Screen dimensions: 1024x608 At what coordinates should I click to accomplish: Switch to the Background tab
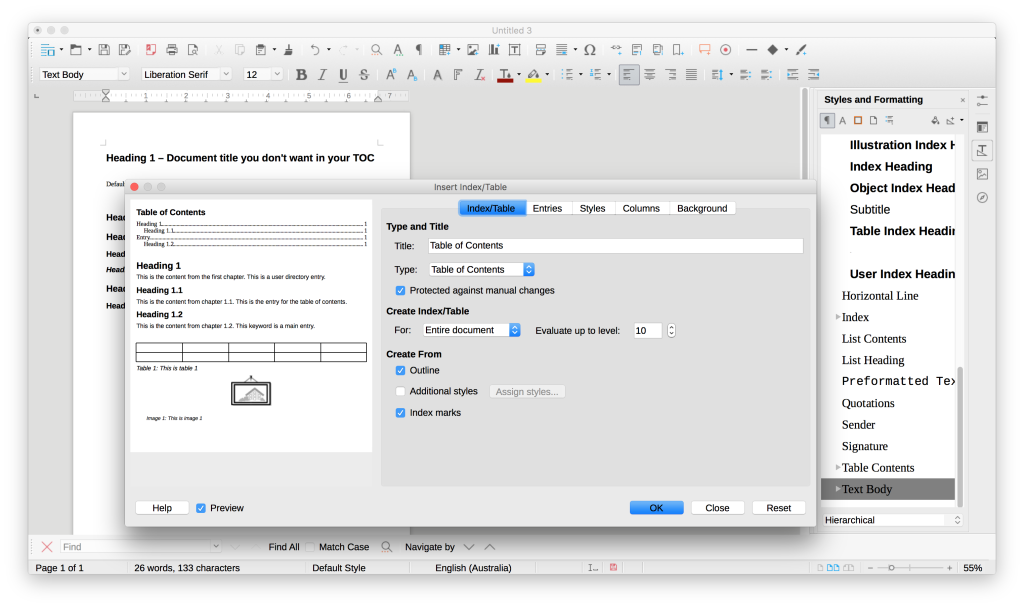point(703,208)
